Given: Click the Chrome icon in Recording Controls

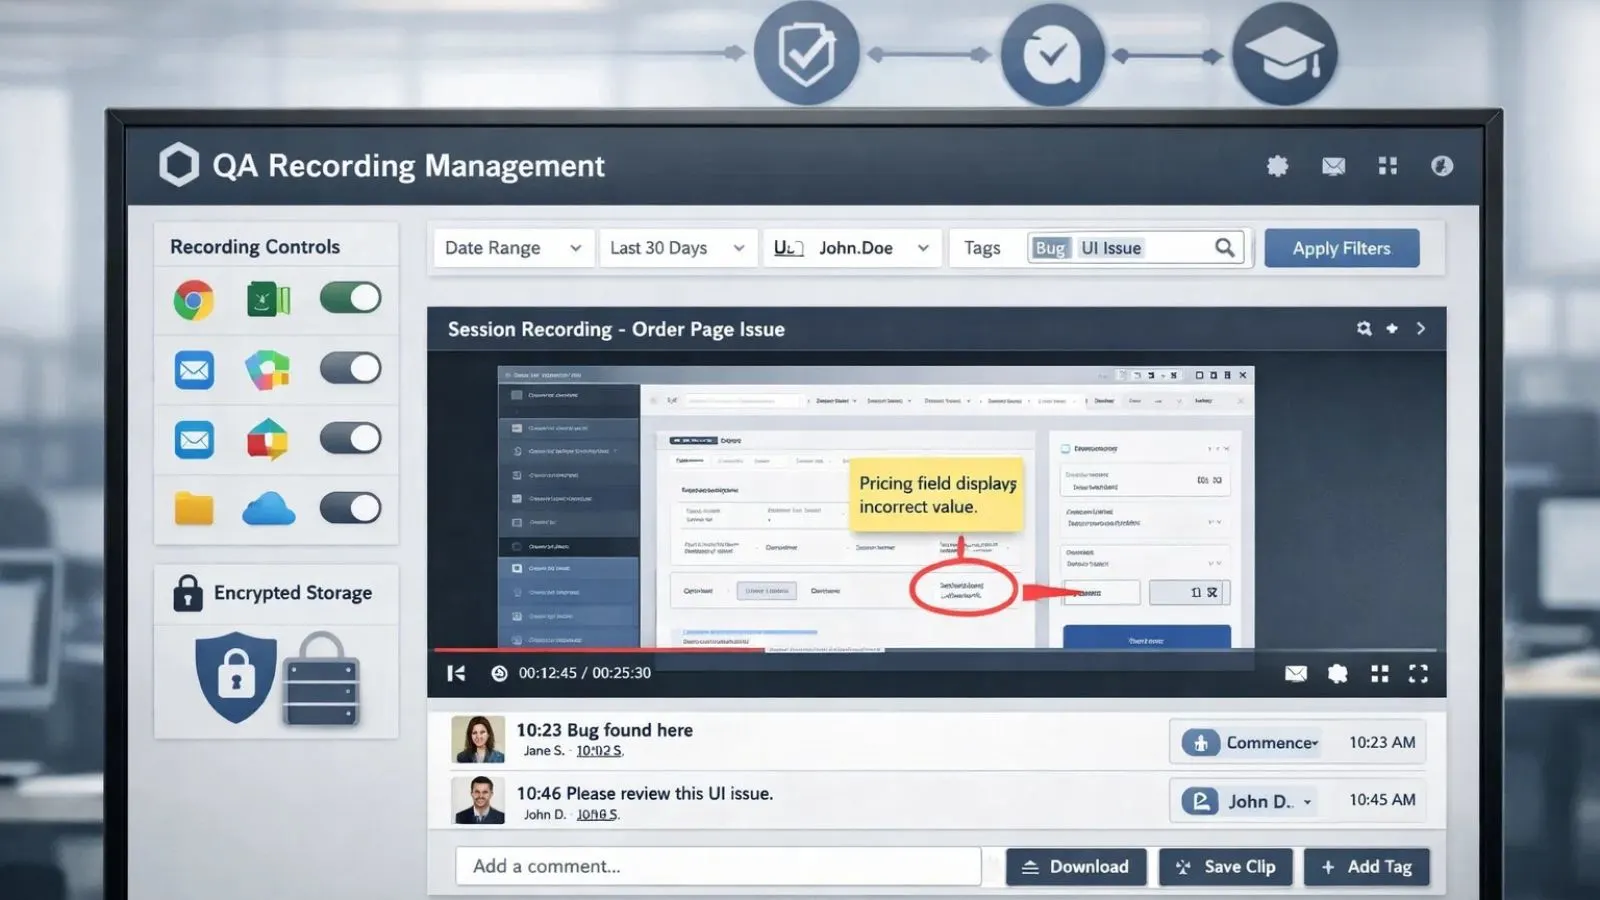Looking at the screenshot, I should coord(194,300).
